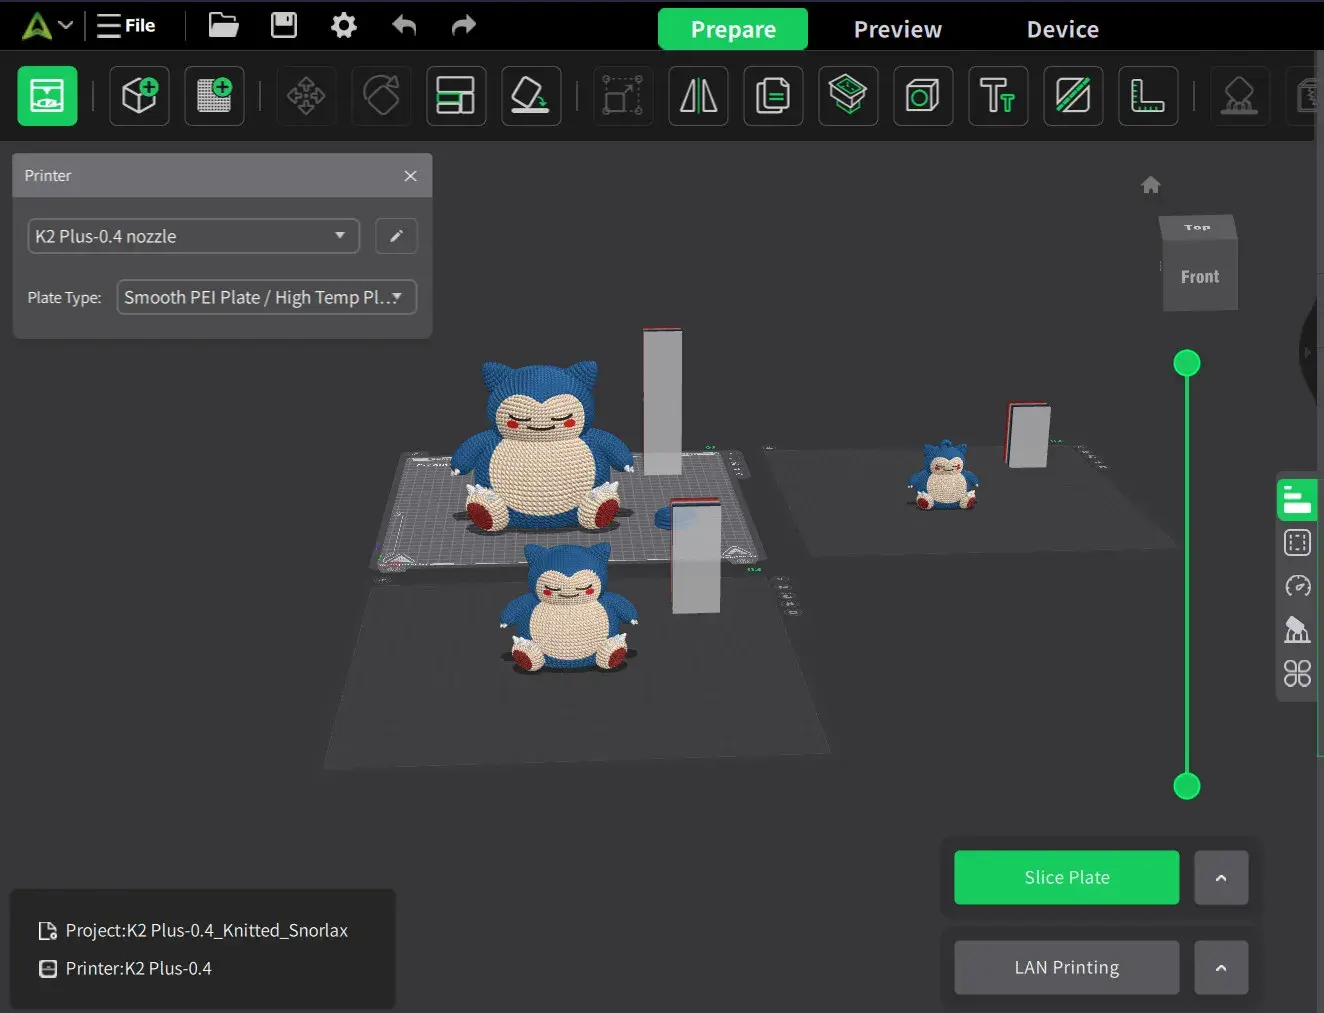Screen dimensions: 1324x1013
Task: Reset view with the home icon
Action: click(x=1151, y=185)
